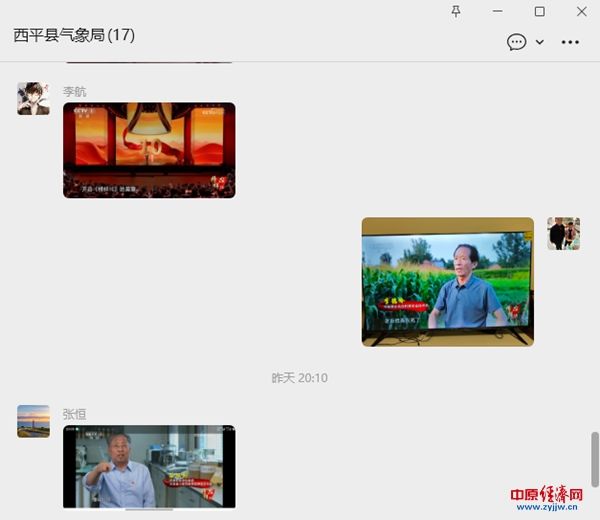Maximize the chat window
This screenshot has width=600, height=520.
pyautogui.click(x=539, y=11)
